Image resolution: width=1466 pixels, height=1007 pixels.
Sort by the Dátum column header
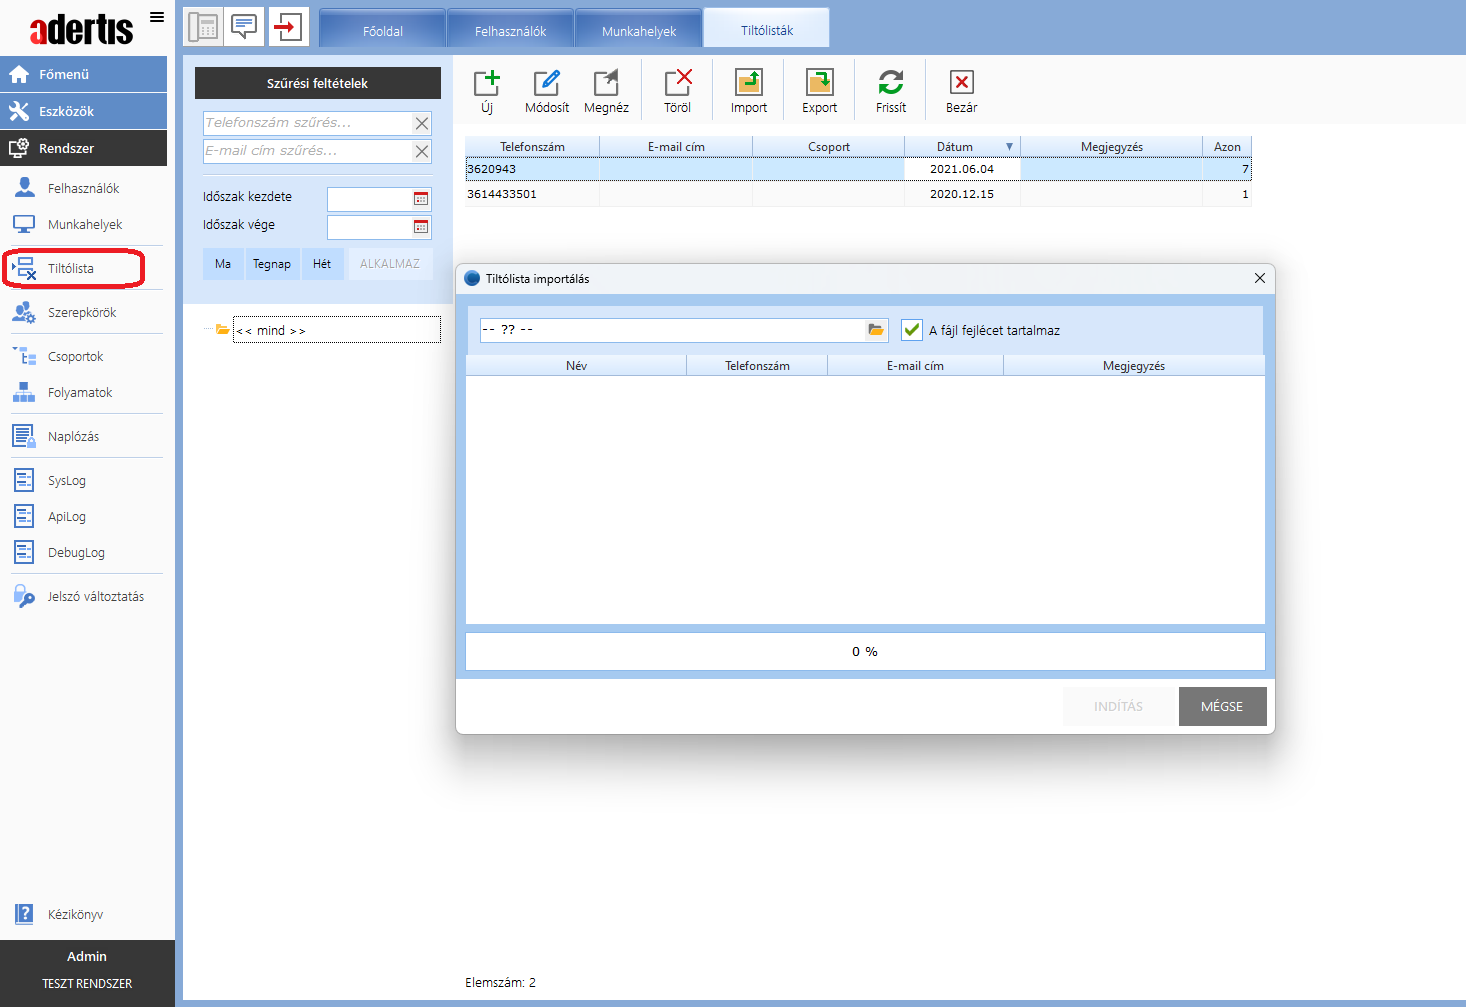pyautogui.click(x=955, y=147)
